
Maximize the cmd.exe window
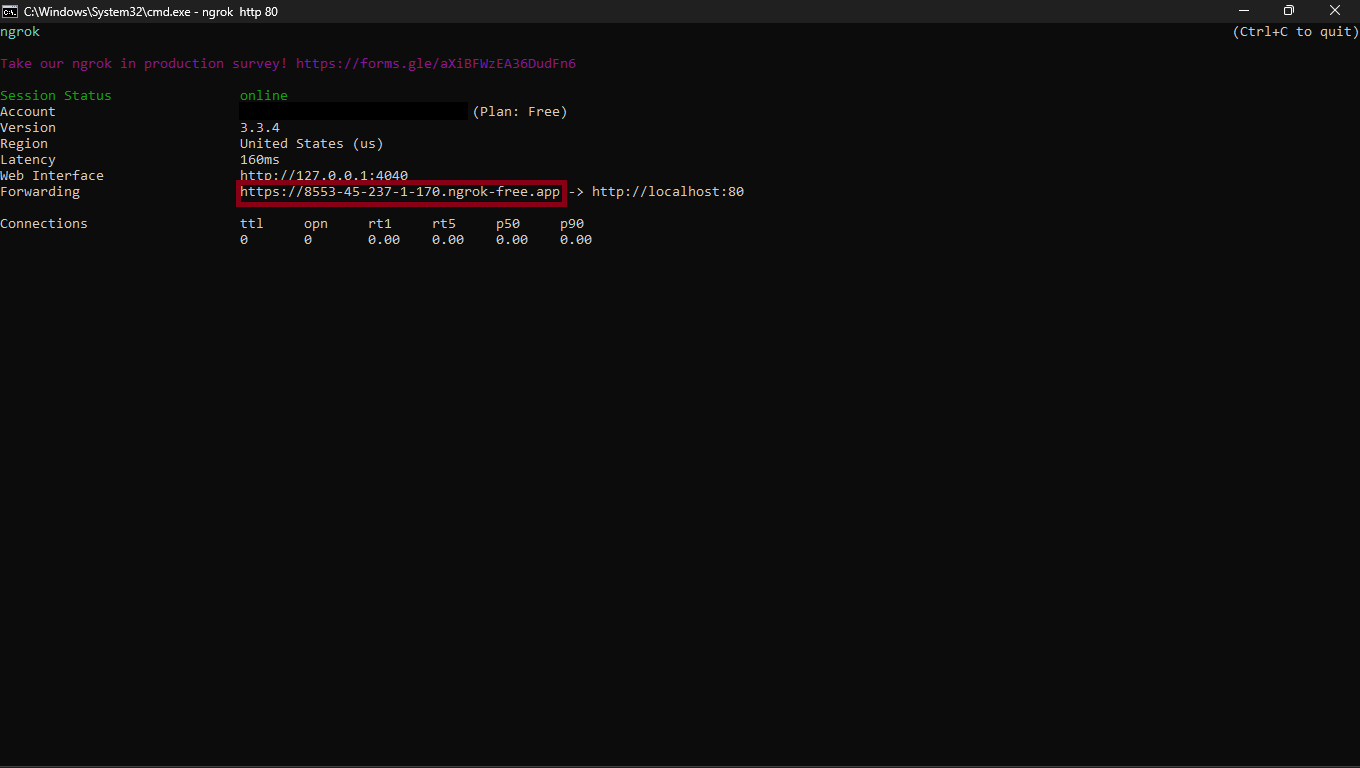[1289, 11]
